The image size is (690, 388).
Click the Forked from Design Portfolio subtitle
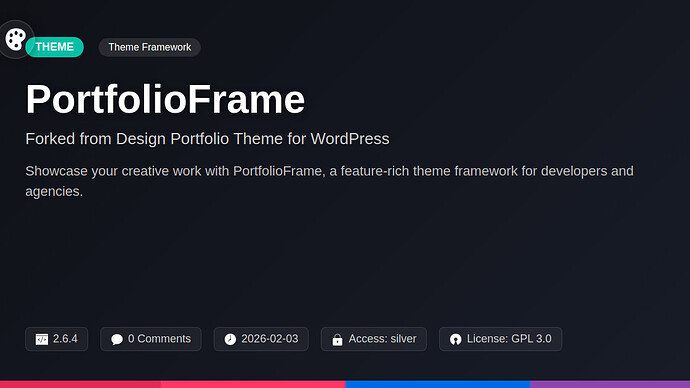[207, 139]
